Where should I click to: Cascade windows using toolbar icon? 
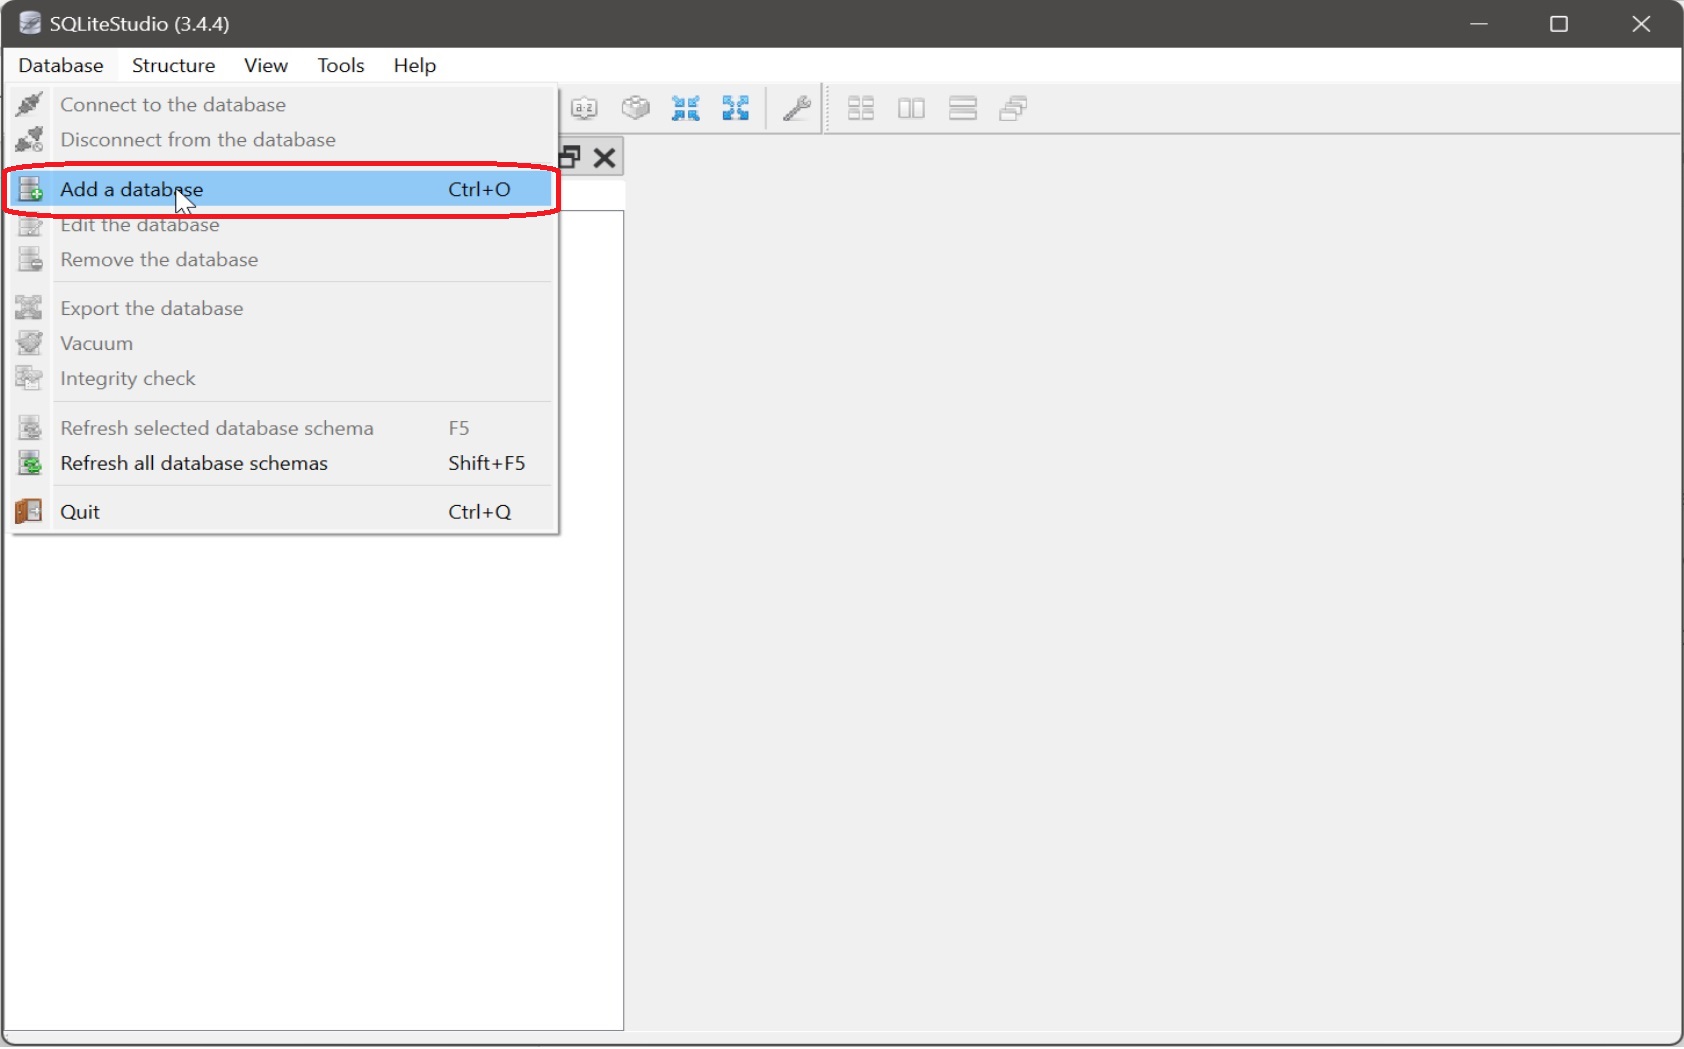[x=1013, y=108]
